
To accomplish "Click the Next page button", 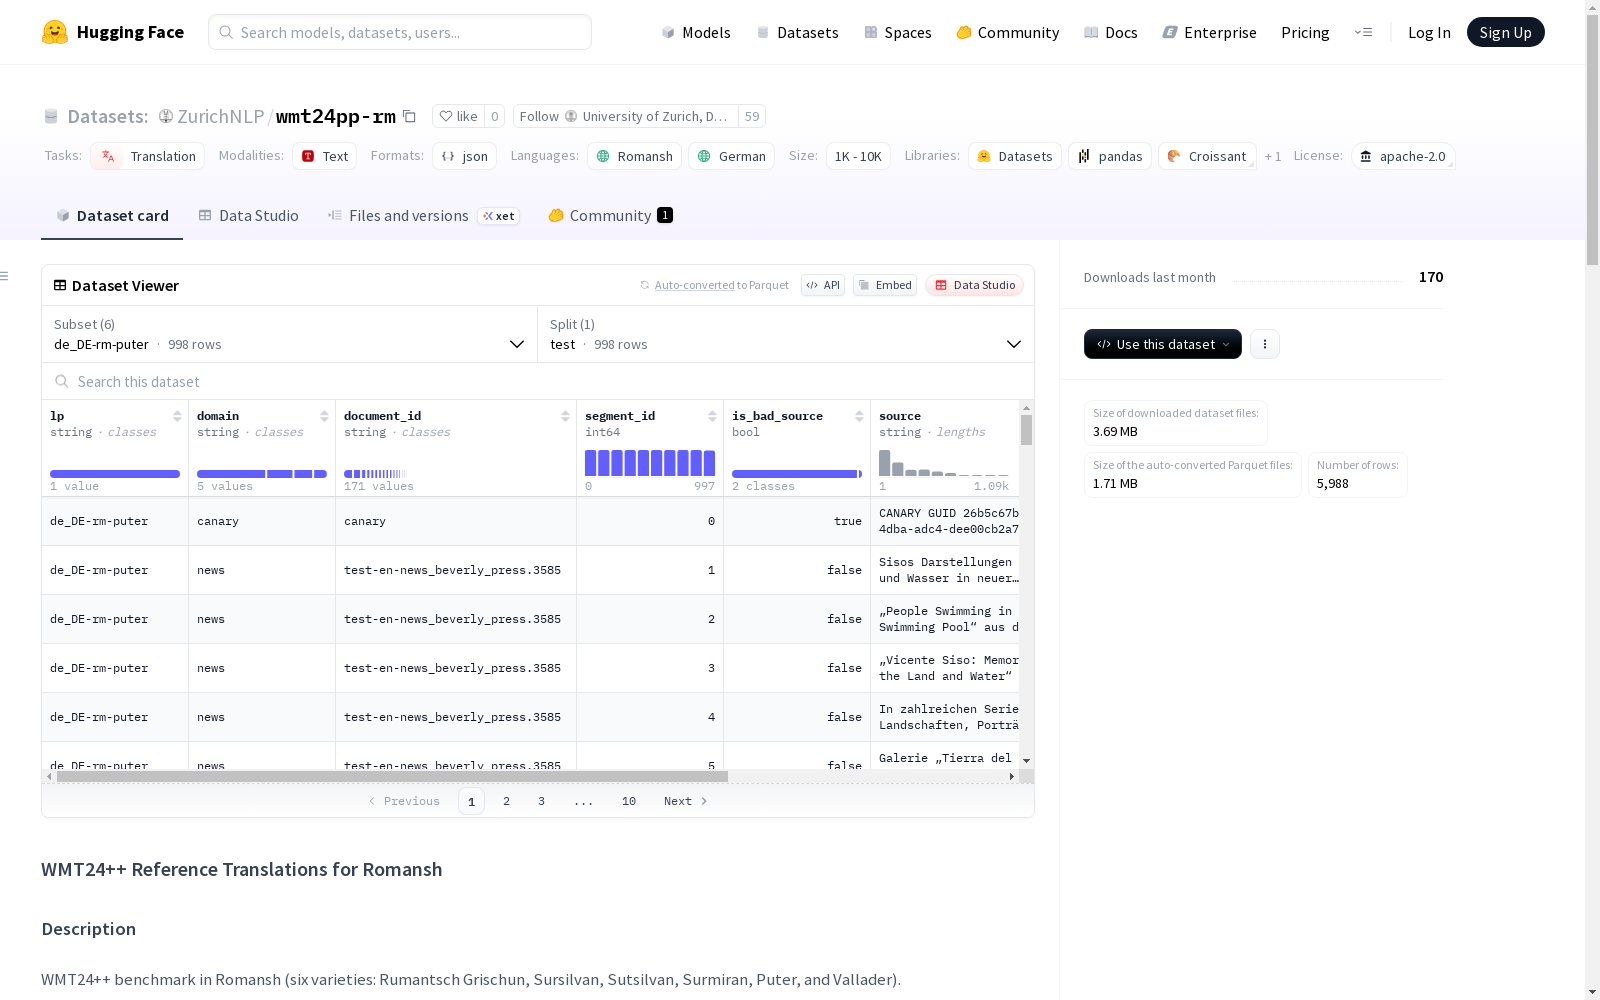I will coord(686,801).
